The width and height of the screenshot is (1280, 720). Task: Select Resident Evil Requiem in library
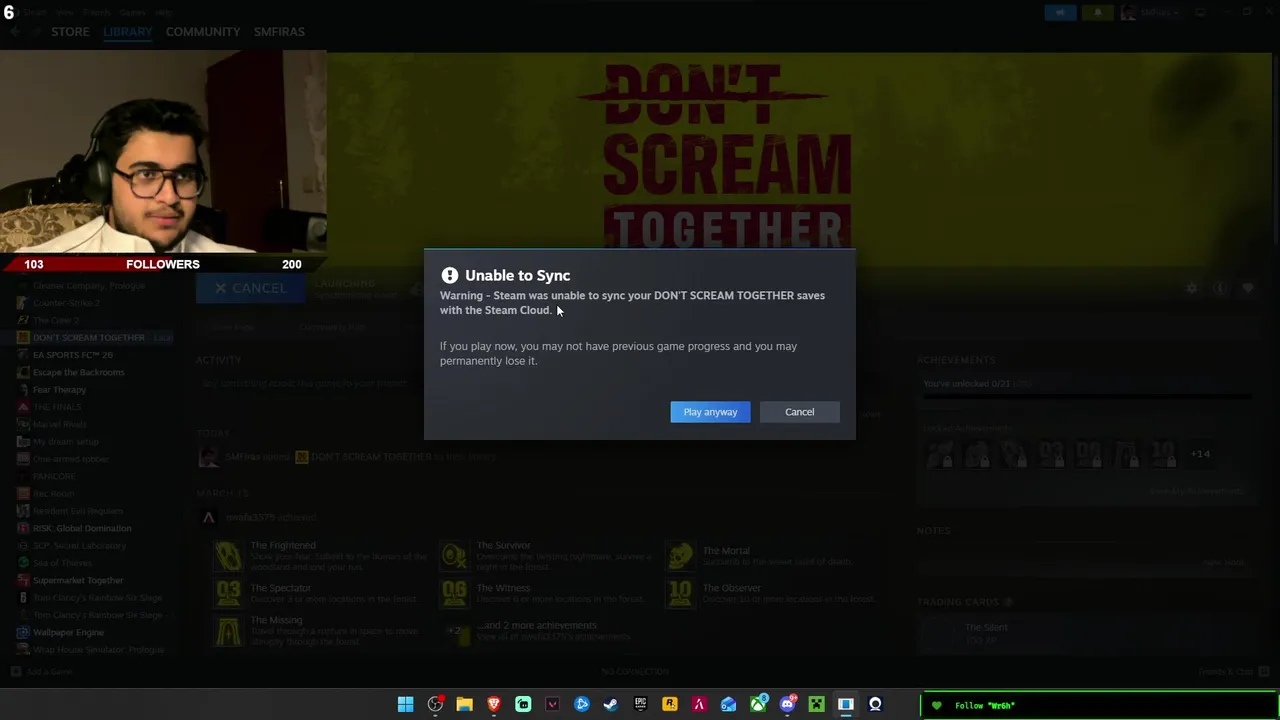pyautogui.click(x=77, y=511)
